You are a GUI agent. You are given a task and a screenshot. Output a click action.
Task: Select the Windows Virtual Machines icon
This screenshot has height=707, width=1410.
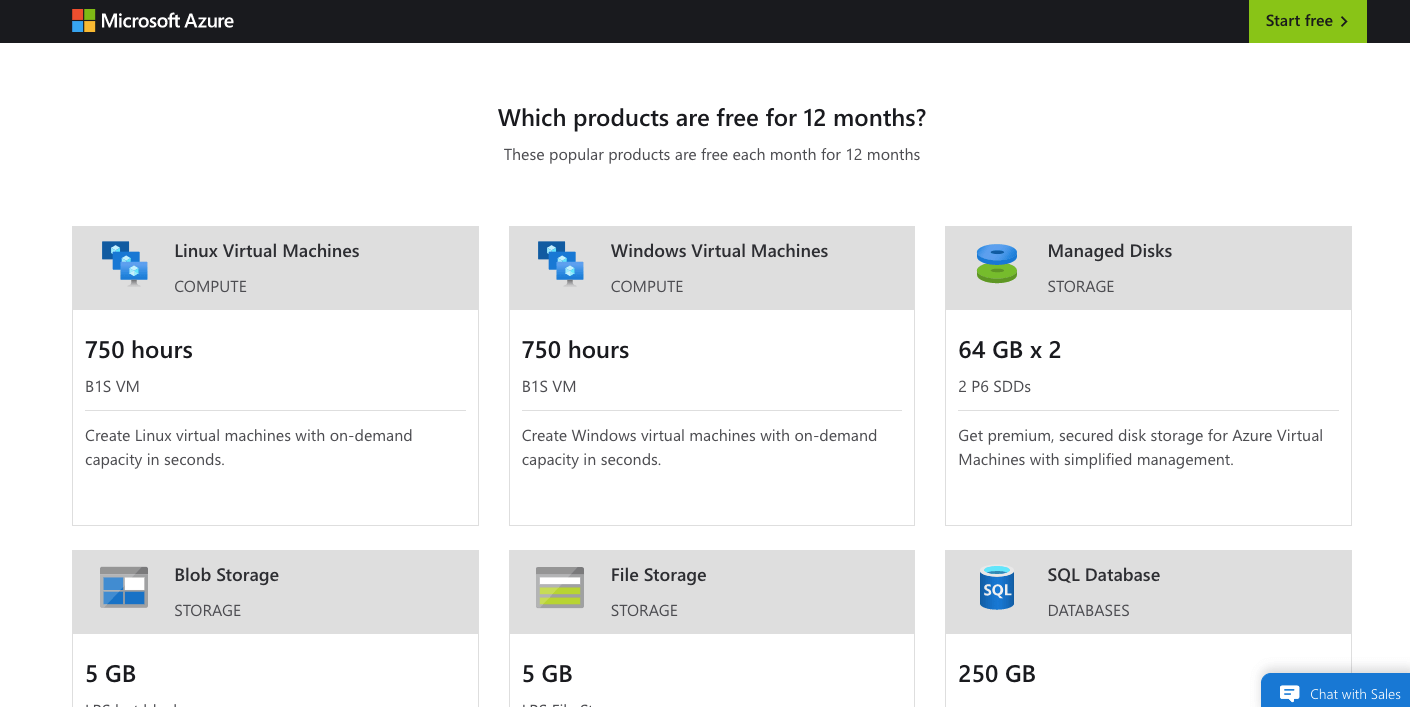pos(561,264)
